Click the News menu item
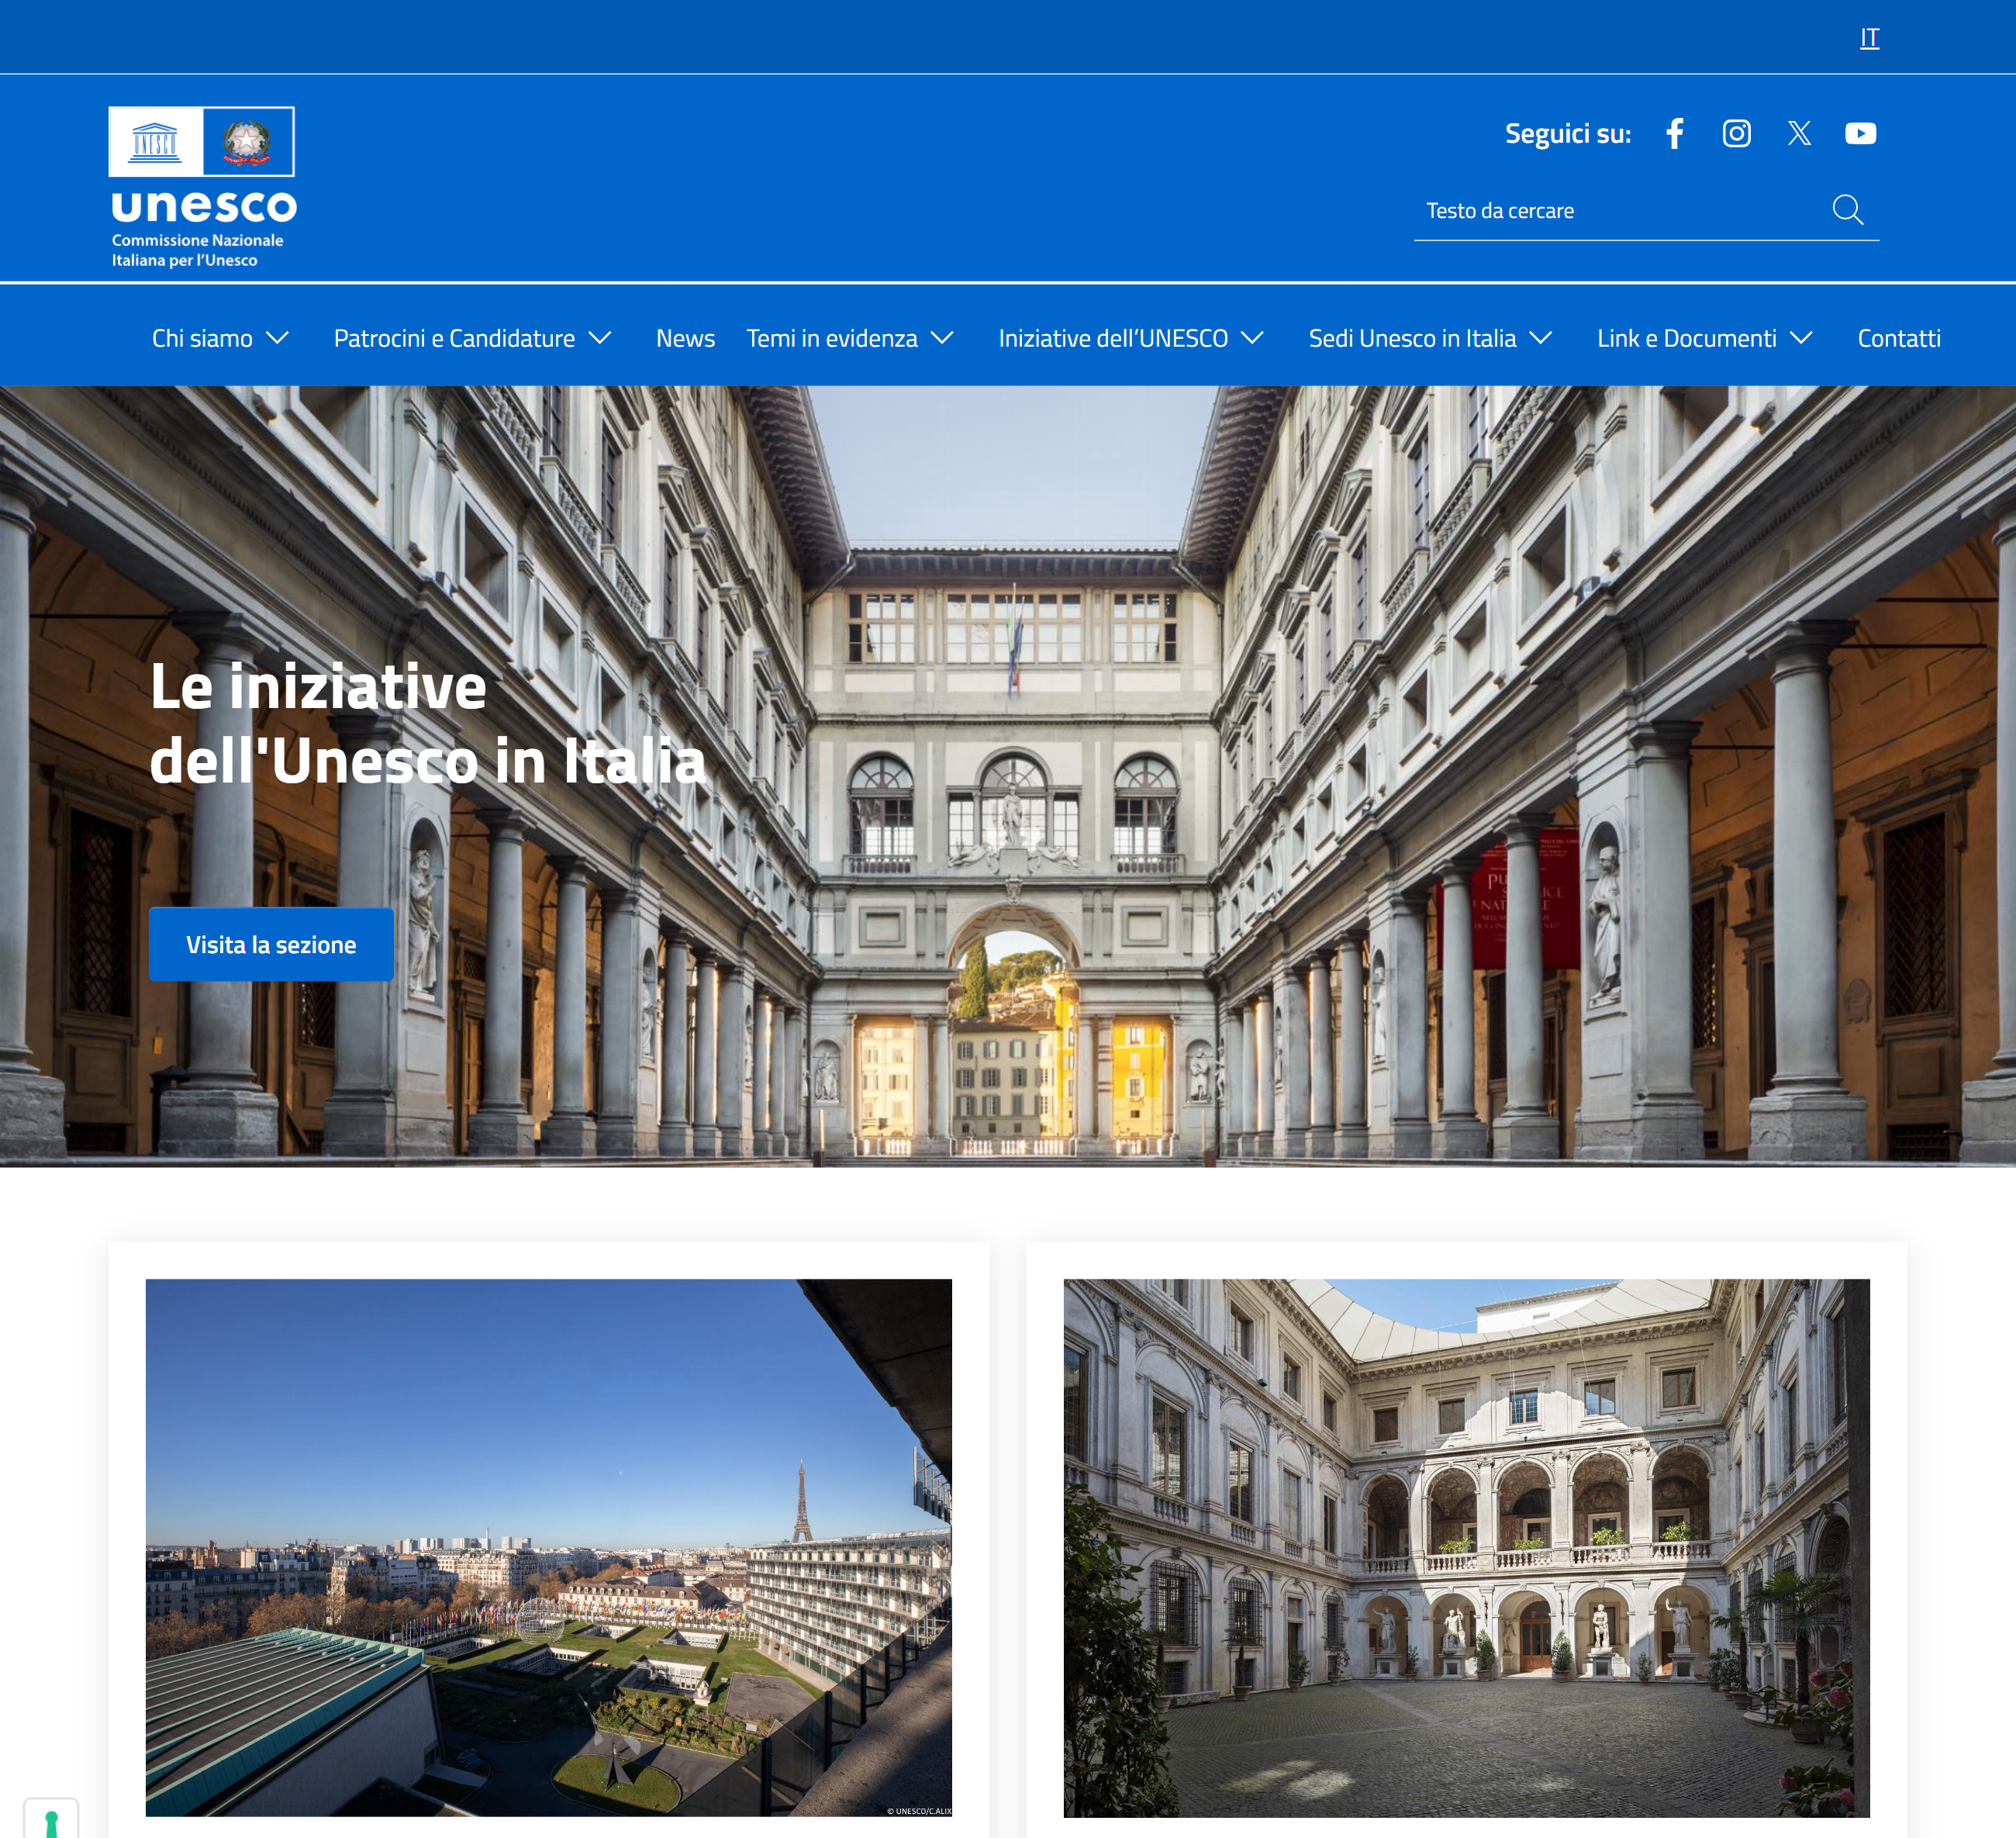Image resolution: width=2016 pixels, height=1838 pixels. click(x=685, y=337)
